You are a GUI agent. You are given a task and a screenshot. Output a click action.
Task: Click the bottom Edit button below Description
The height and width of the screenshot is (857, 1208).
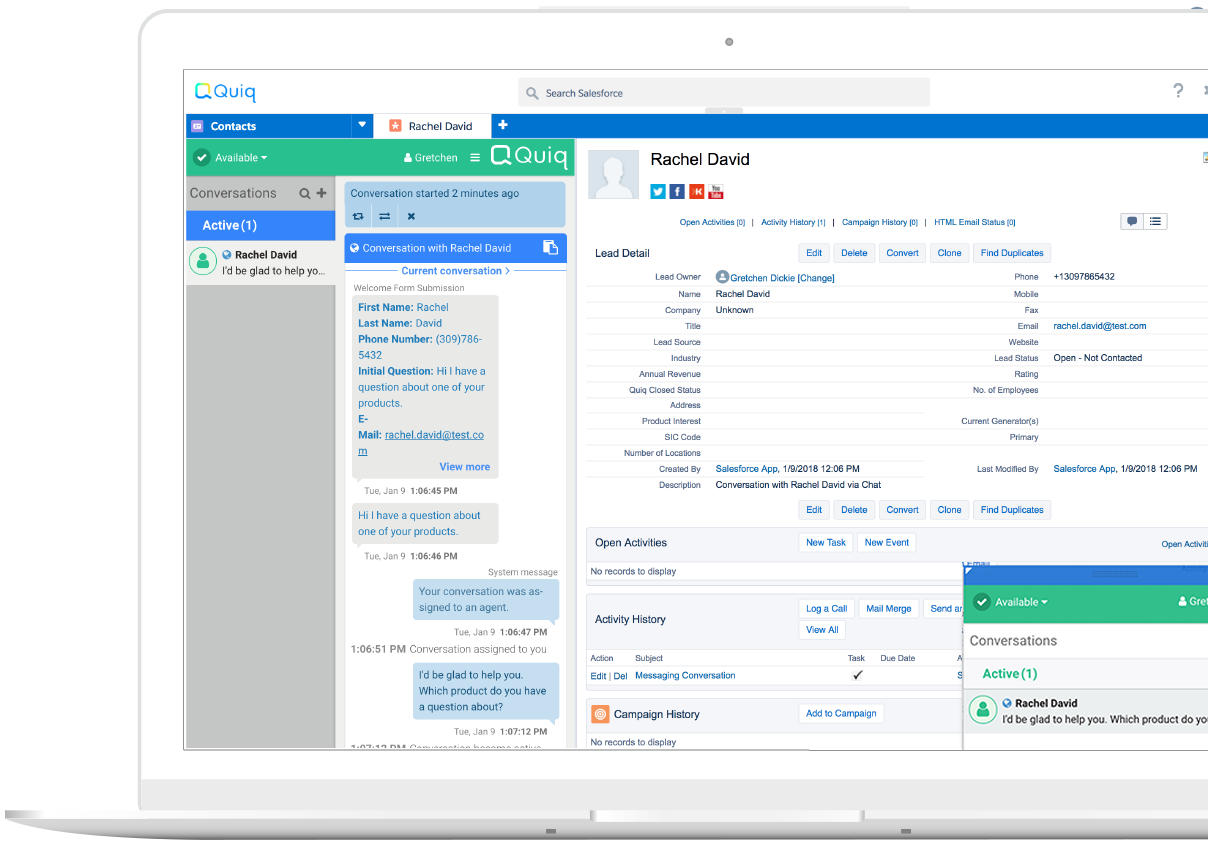(814, 510)
